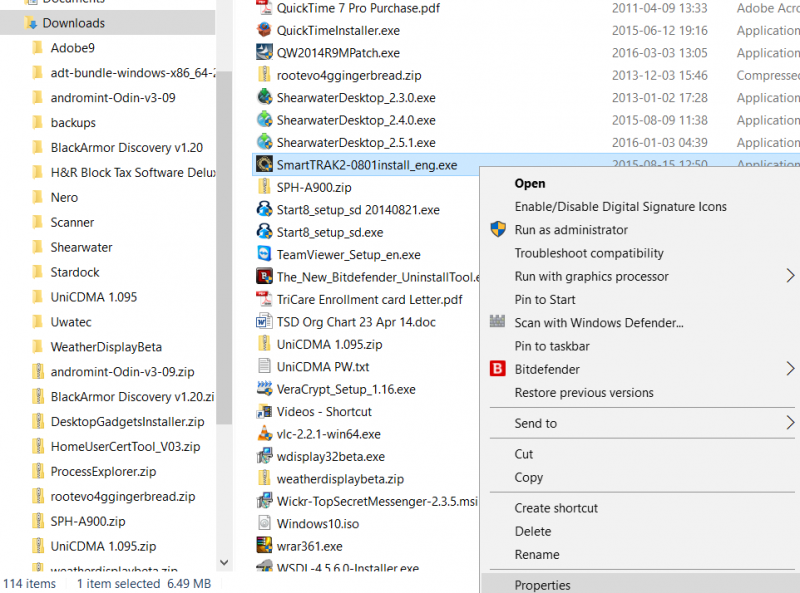The image size is (800, 593).
Task: Select the Downloads folder in navigation pane
Action: click(x=73, y=22)
